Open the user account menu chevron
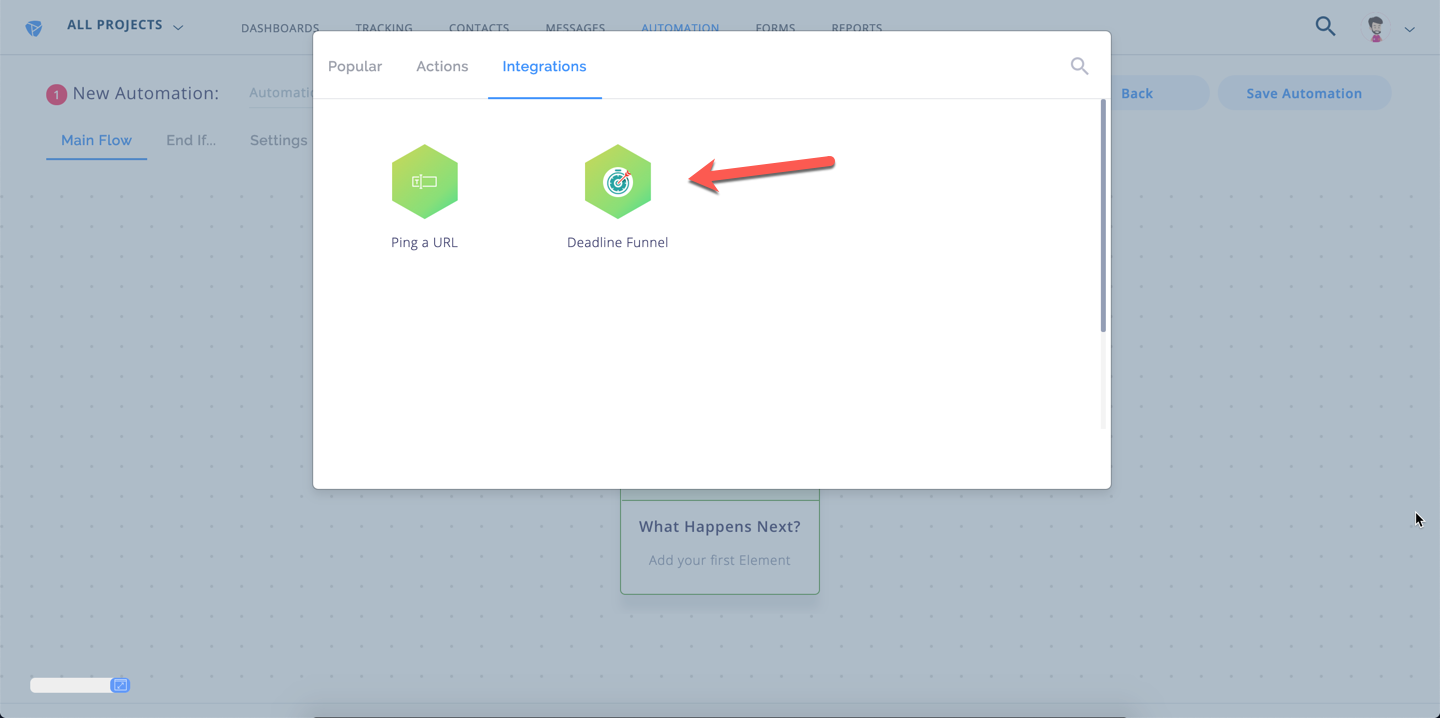This screenshot has height=718, width=1440. tap(1409, 29)
